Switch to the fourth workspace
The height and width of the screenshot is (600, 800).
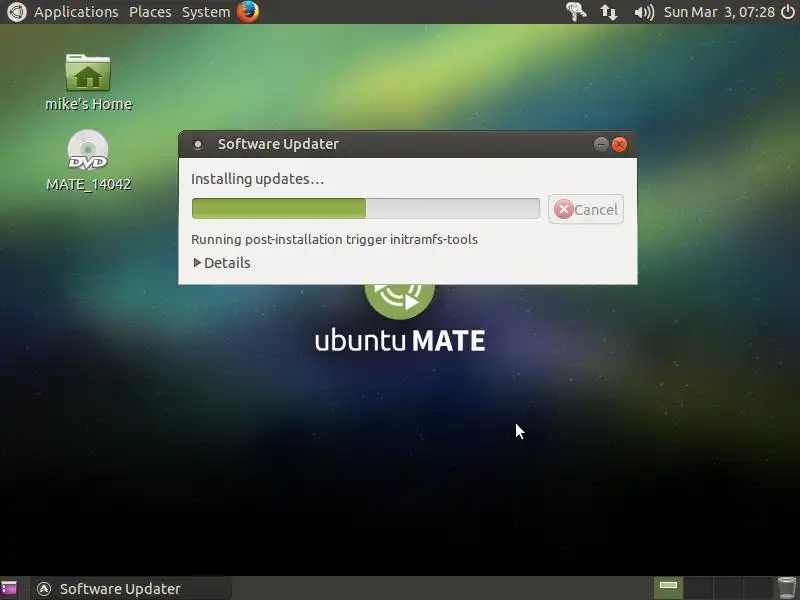click(757, 588)
